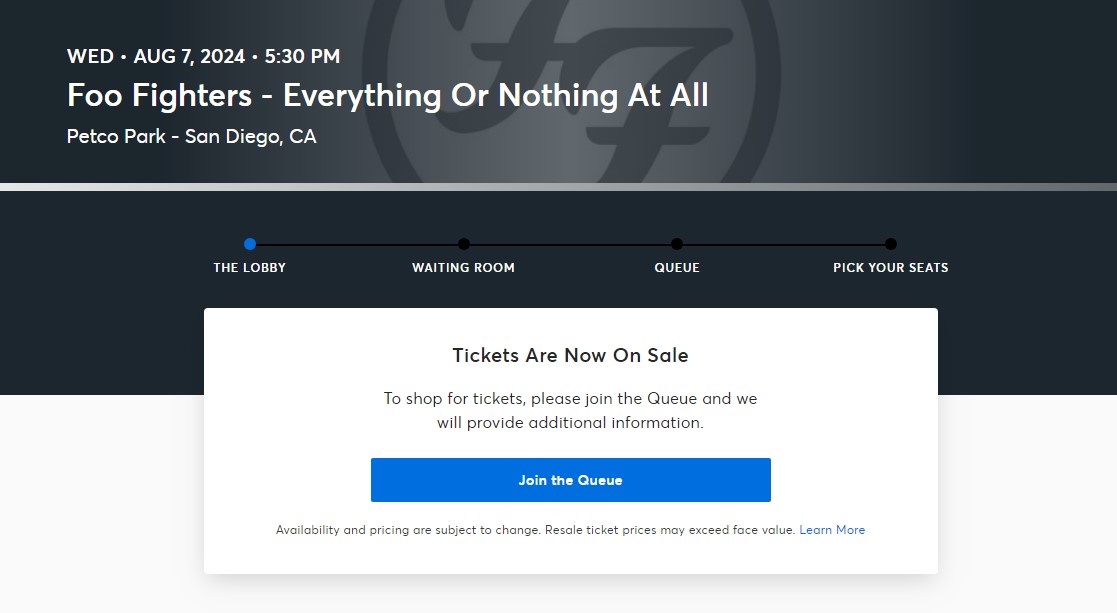The image size is (1117, 613).
Task: Click the line between Queue and Pick Your Seats
Action: [784, 244]
